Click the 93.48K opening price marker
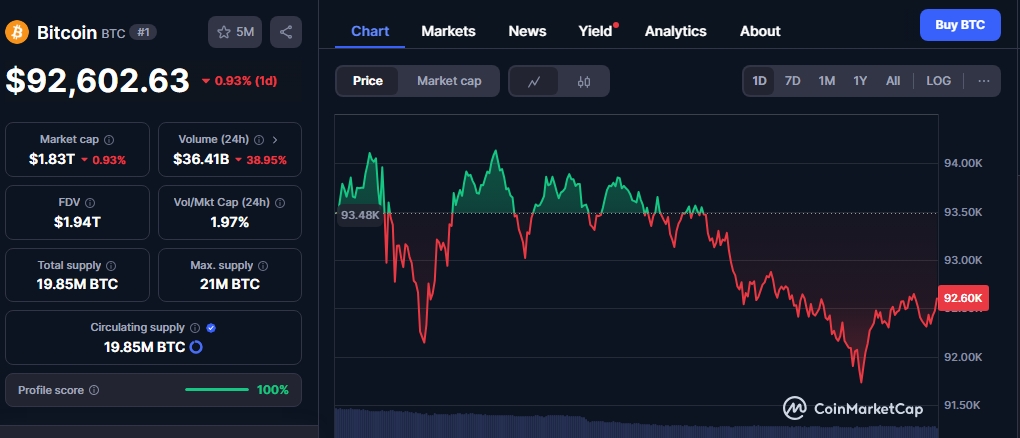Image resolution: width=1020 pixels, height=438 pixels. pos(360,215)
